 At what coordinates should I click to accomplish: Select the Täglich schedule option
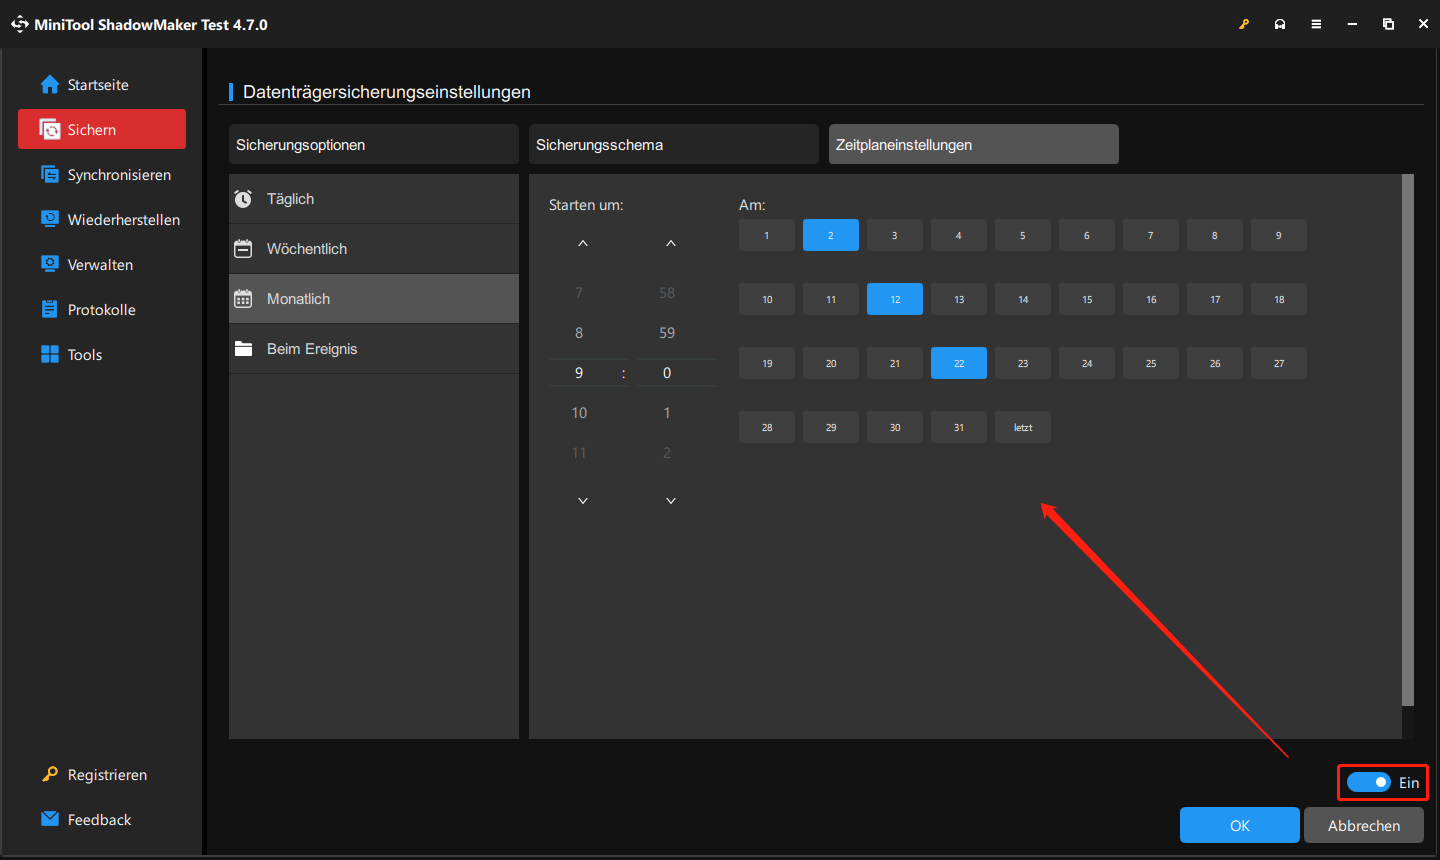(374, 199)
